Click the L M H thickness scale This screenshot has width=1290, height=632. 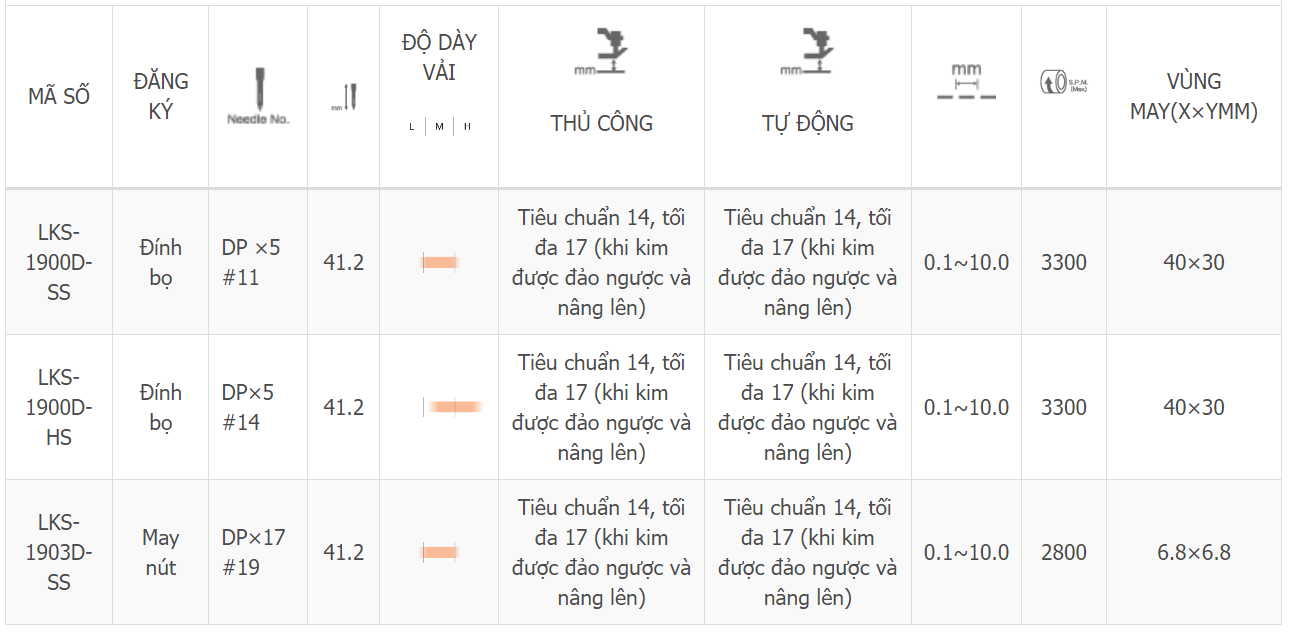[x=439, y=127]
